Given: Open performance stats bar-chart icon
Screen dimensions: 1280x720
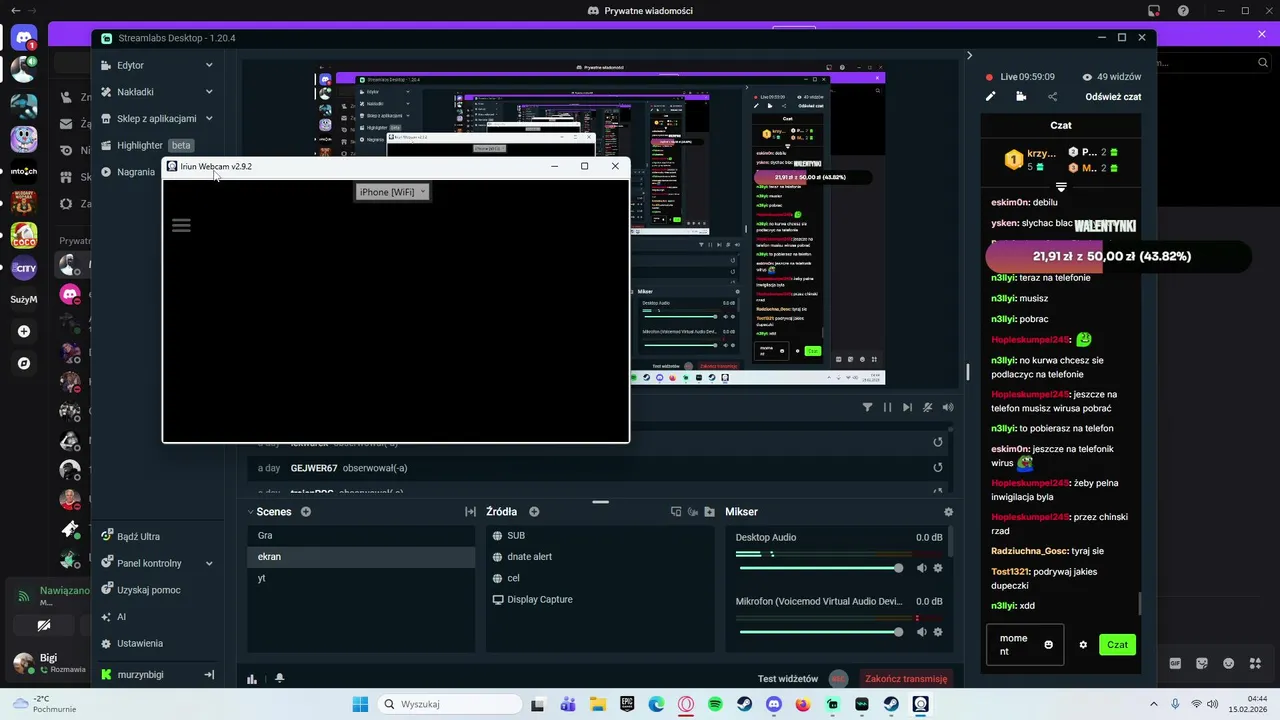Looking at the screenshot, I should coord(252,678).
